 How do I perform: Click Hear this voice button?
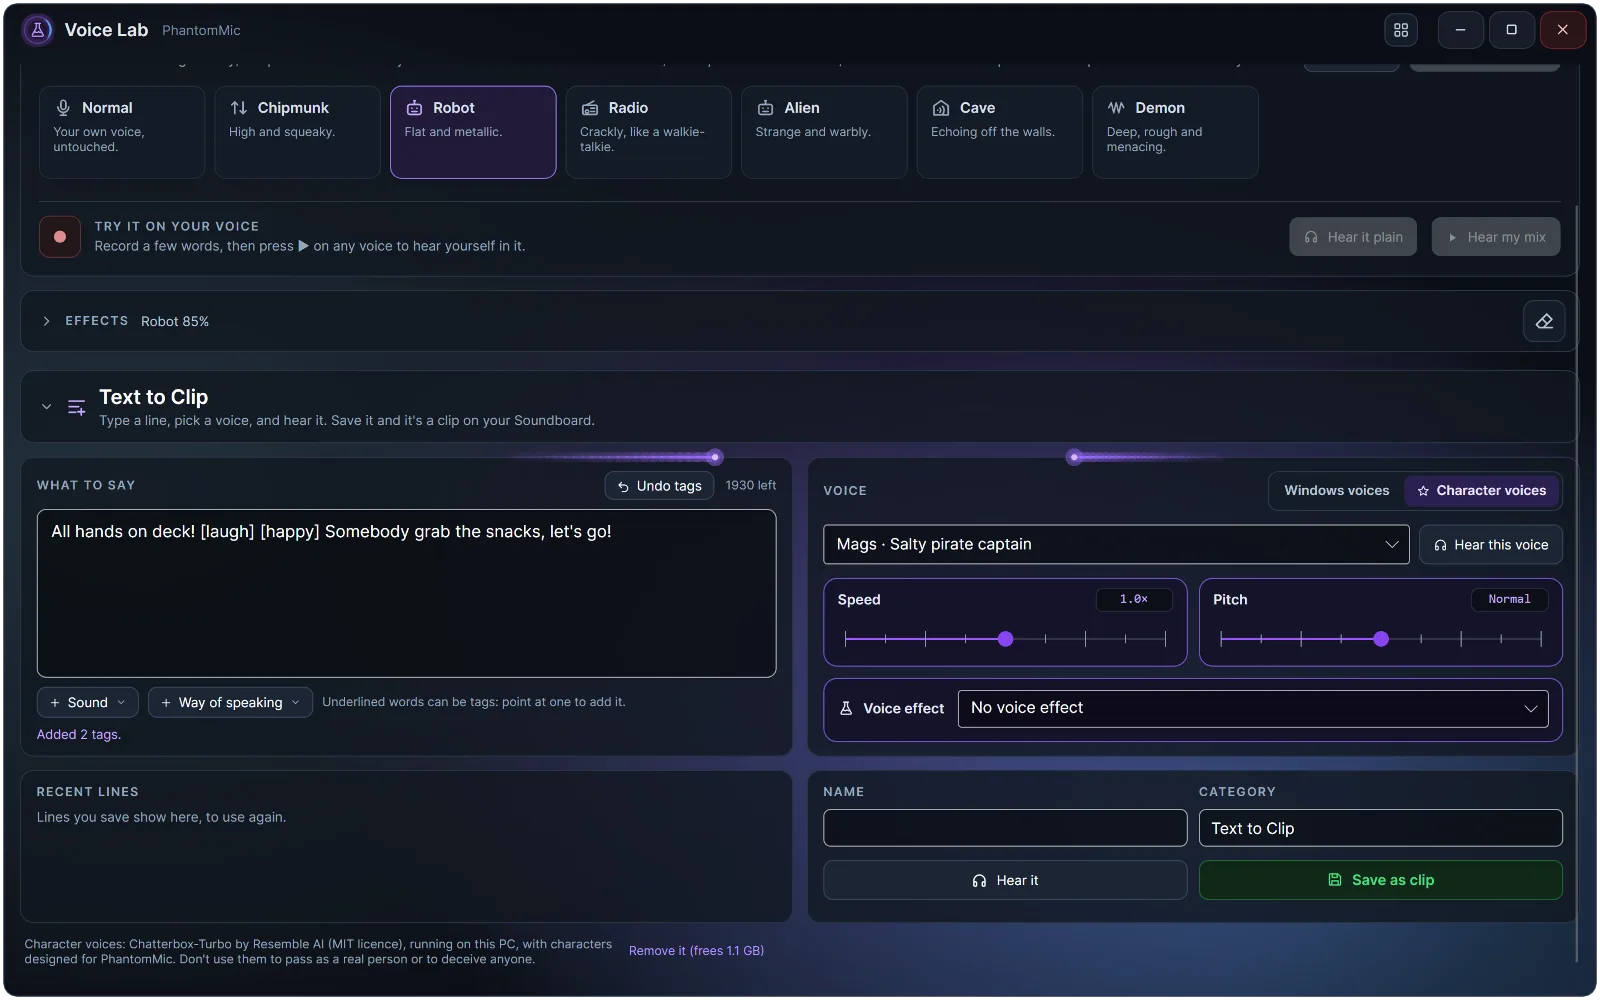point(1491,545)
